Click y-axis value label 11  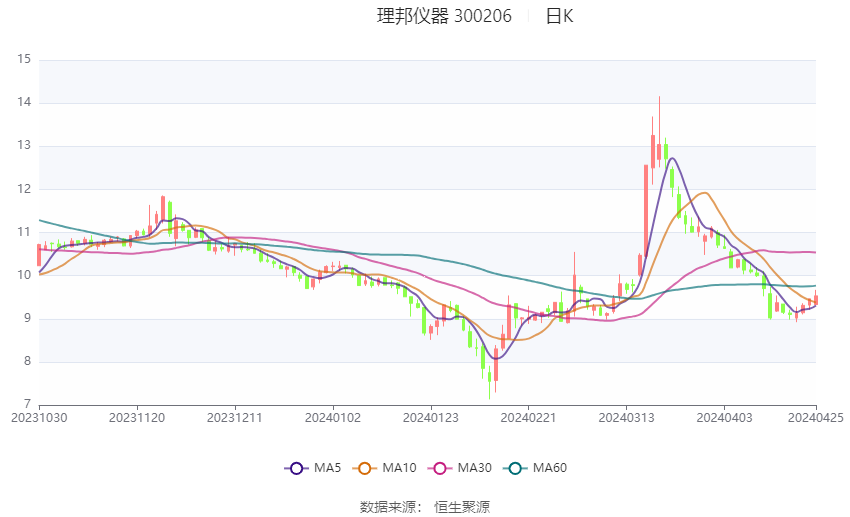coord(24,232)
